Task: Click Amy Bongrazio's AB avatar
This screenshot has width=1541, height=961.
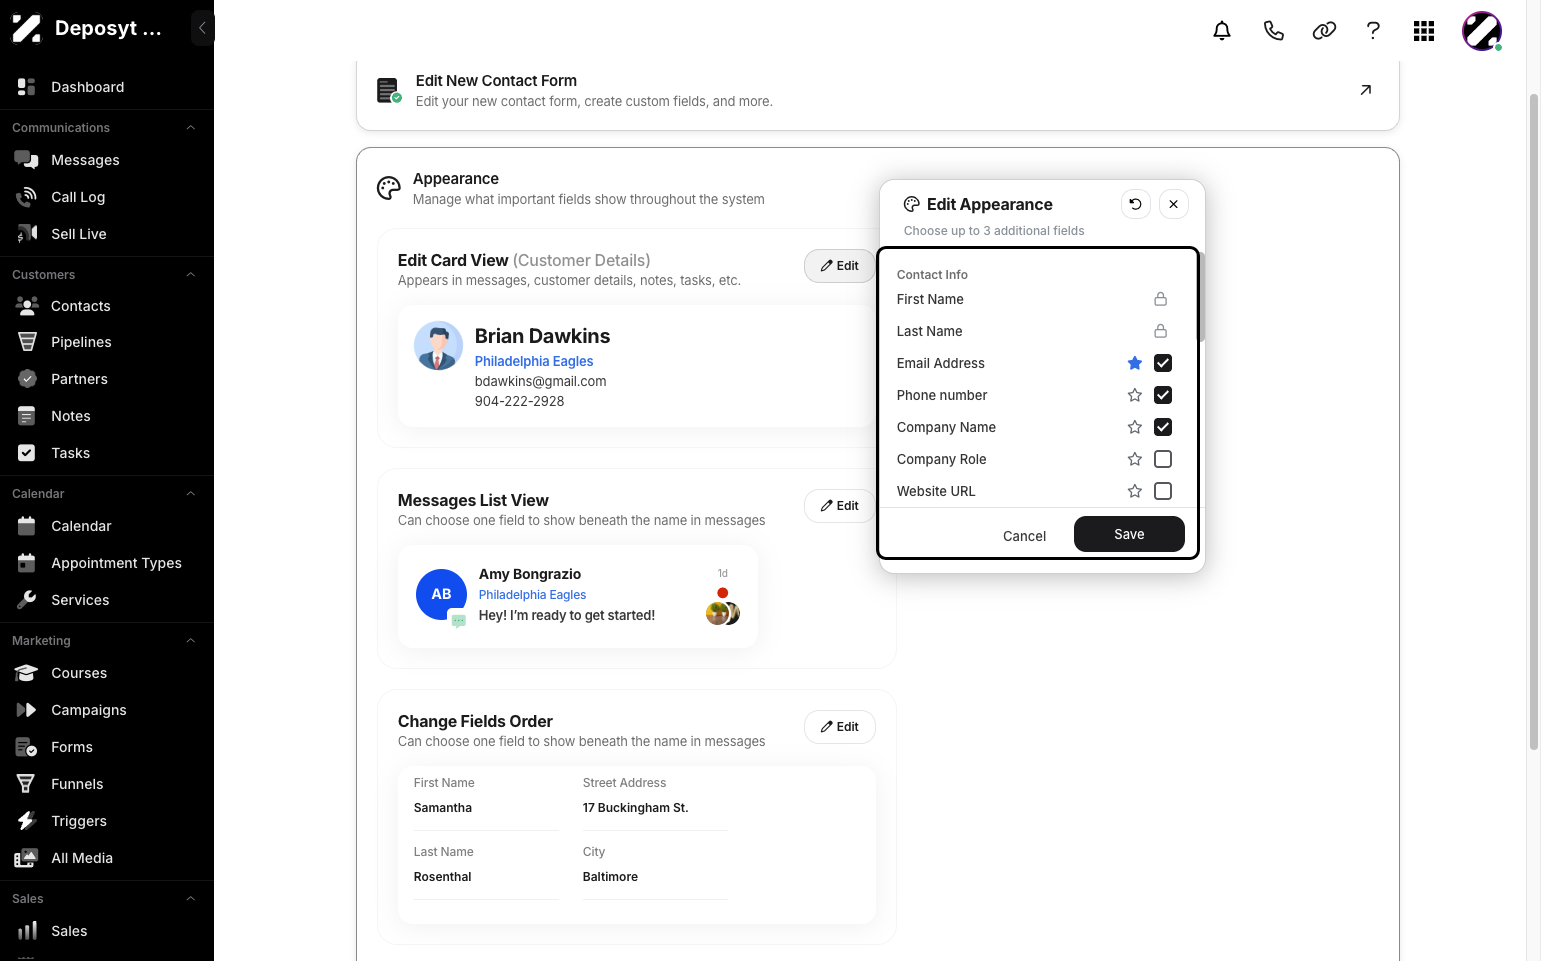Action: (x=441, y=594)
